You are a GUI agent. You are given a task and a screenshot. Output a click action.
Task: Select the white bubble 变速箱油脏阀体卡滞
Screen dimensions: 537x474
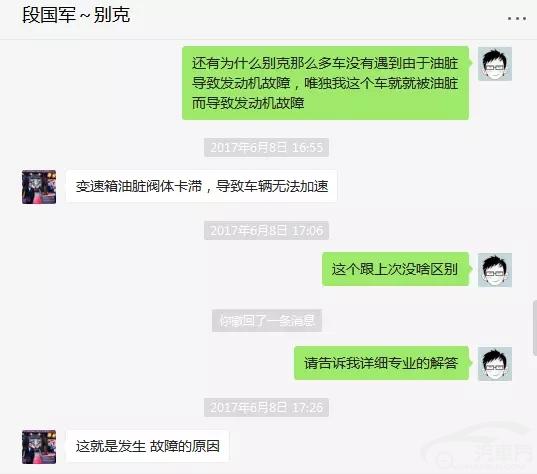point(202,186)
